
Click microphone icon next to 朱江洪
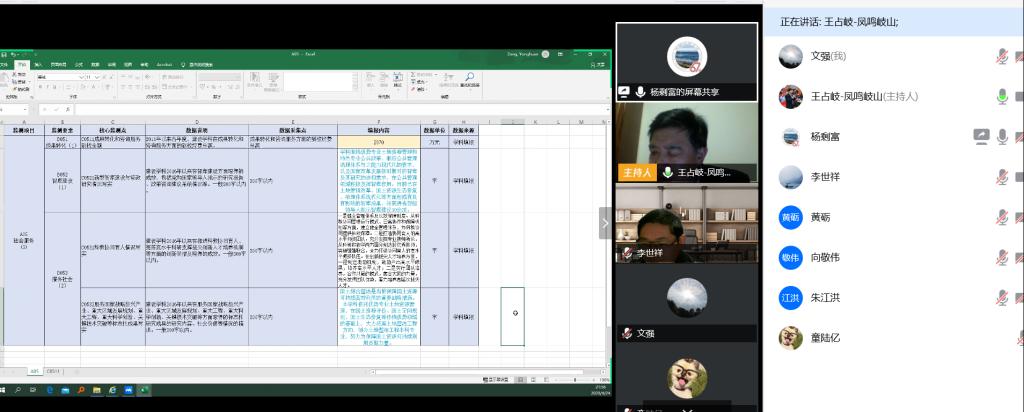(x=1001, y=297)
